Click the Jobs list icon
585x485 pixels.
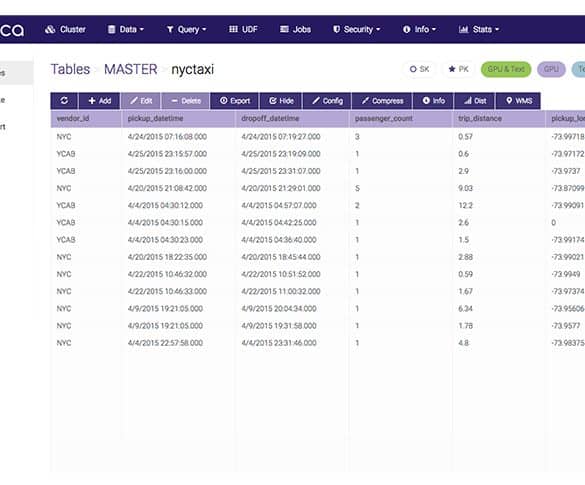coord(284,29)
